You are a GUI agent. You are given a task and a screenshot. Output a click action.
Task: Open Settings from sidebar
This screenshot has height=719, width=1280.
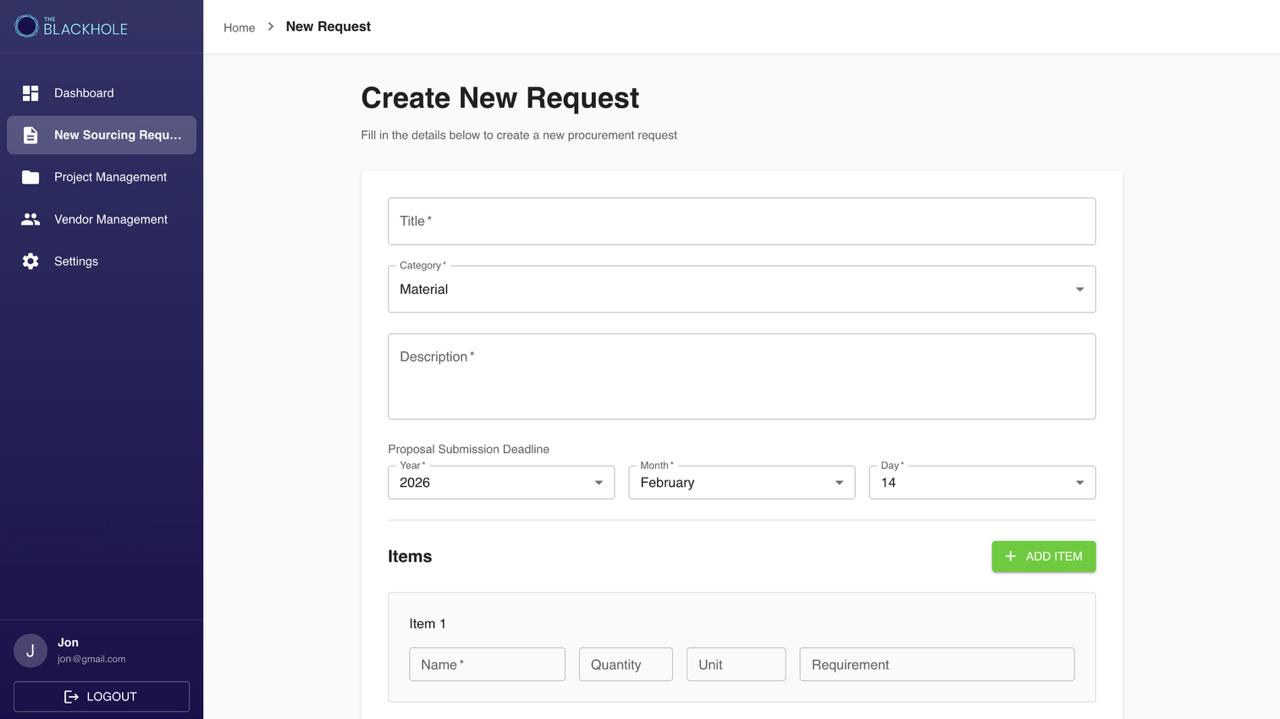pyautogui.click(x=101, y=261)
